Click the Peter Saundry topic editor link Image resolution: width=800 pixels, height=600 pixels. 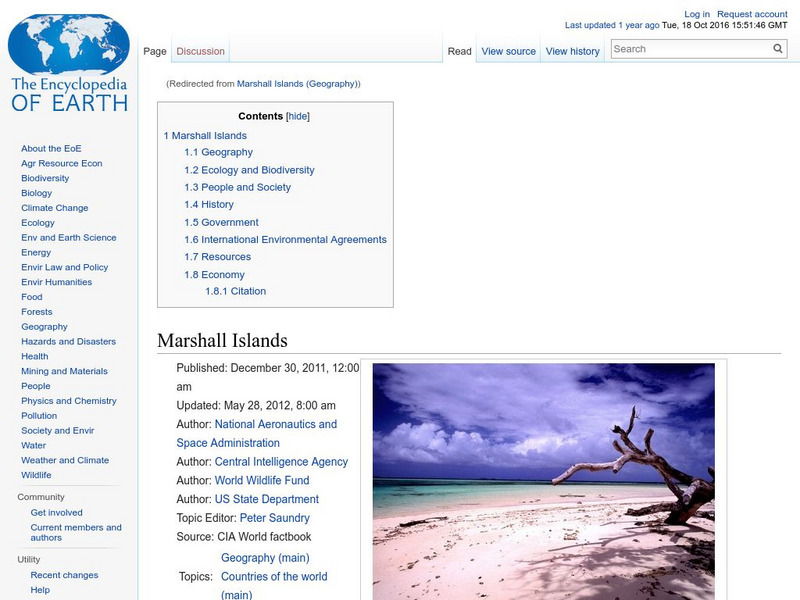(x=274, y=518)
